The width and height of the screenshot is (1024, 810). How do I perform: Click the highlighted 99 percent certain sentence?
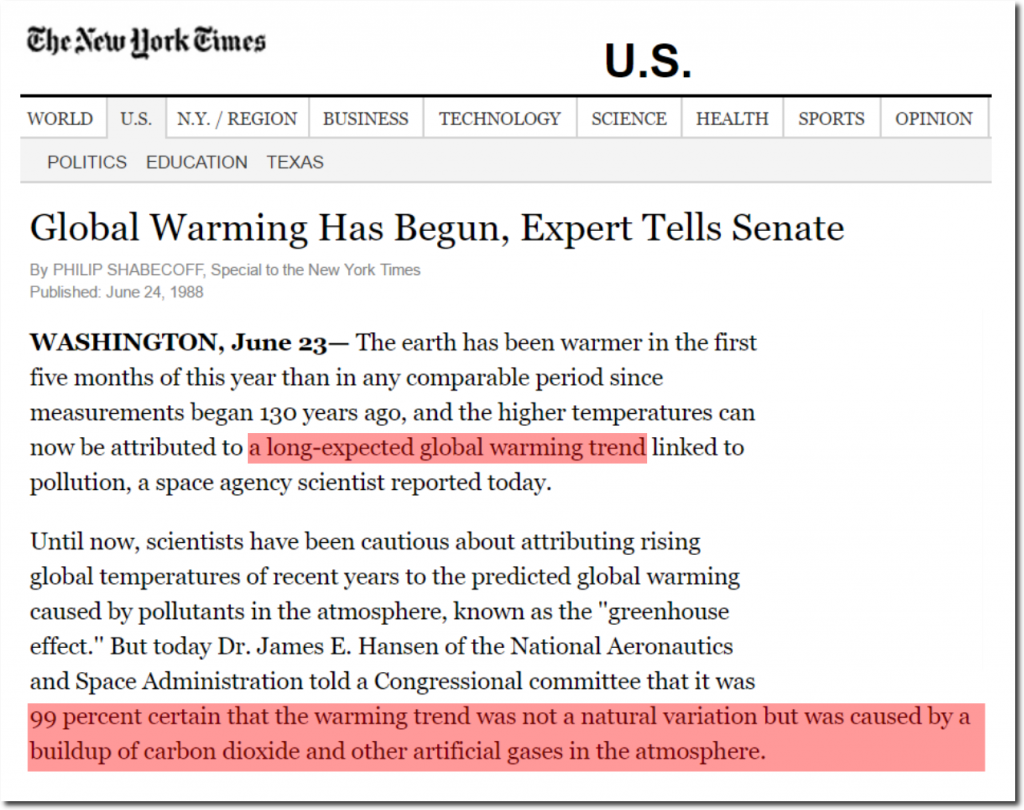coord(506,736)
